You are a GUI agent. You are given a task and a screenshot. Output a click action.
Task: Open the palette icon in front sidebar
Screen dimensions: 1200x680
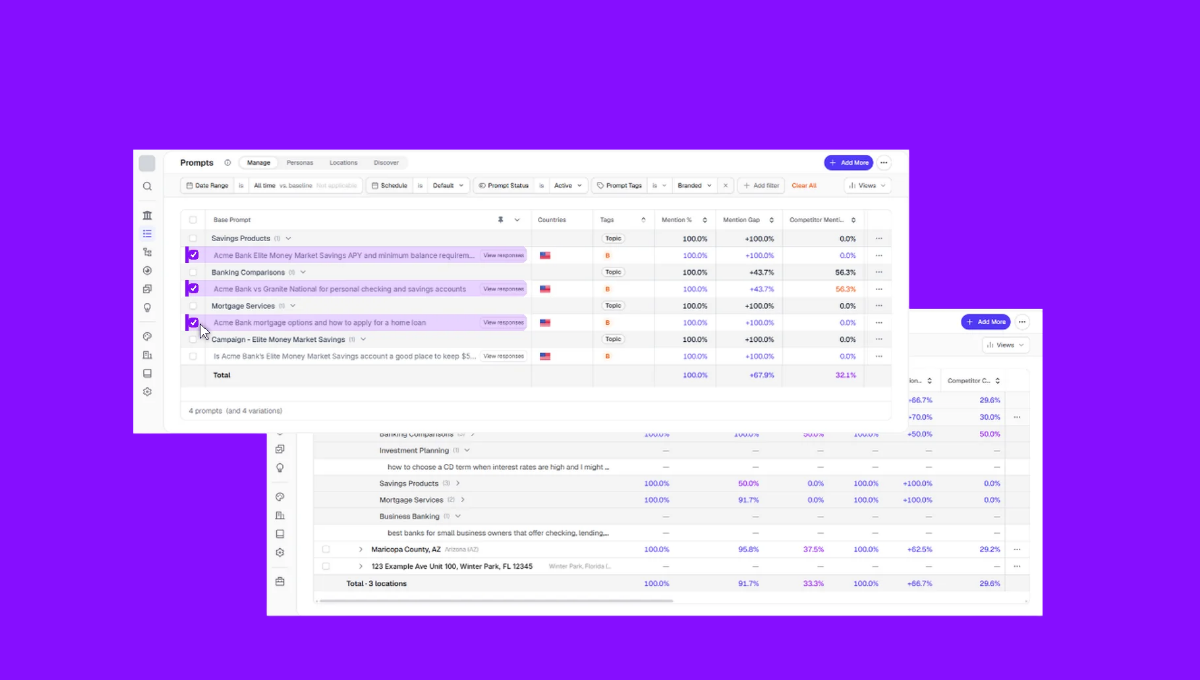[147, 337]
